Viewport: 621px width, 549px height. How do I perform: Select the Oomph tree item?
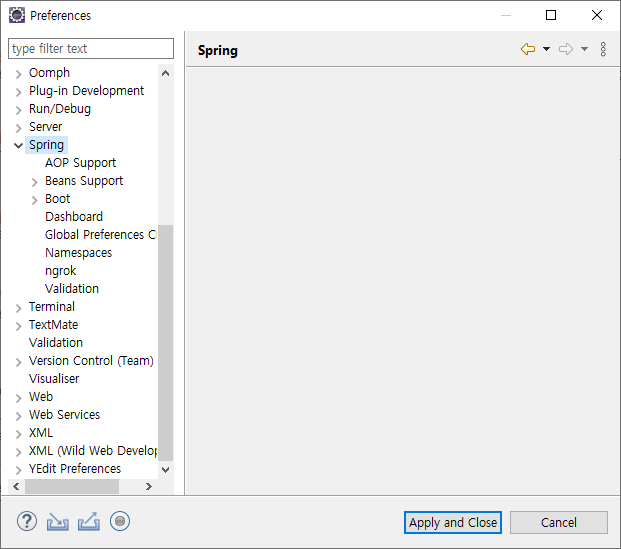click(49, 73)
